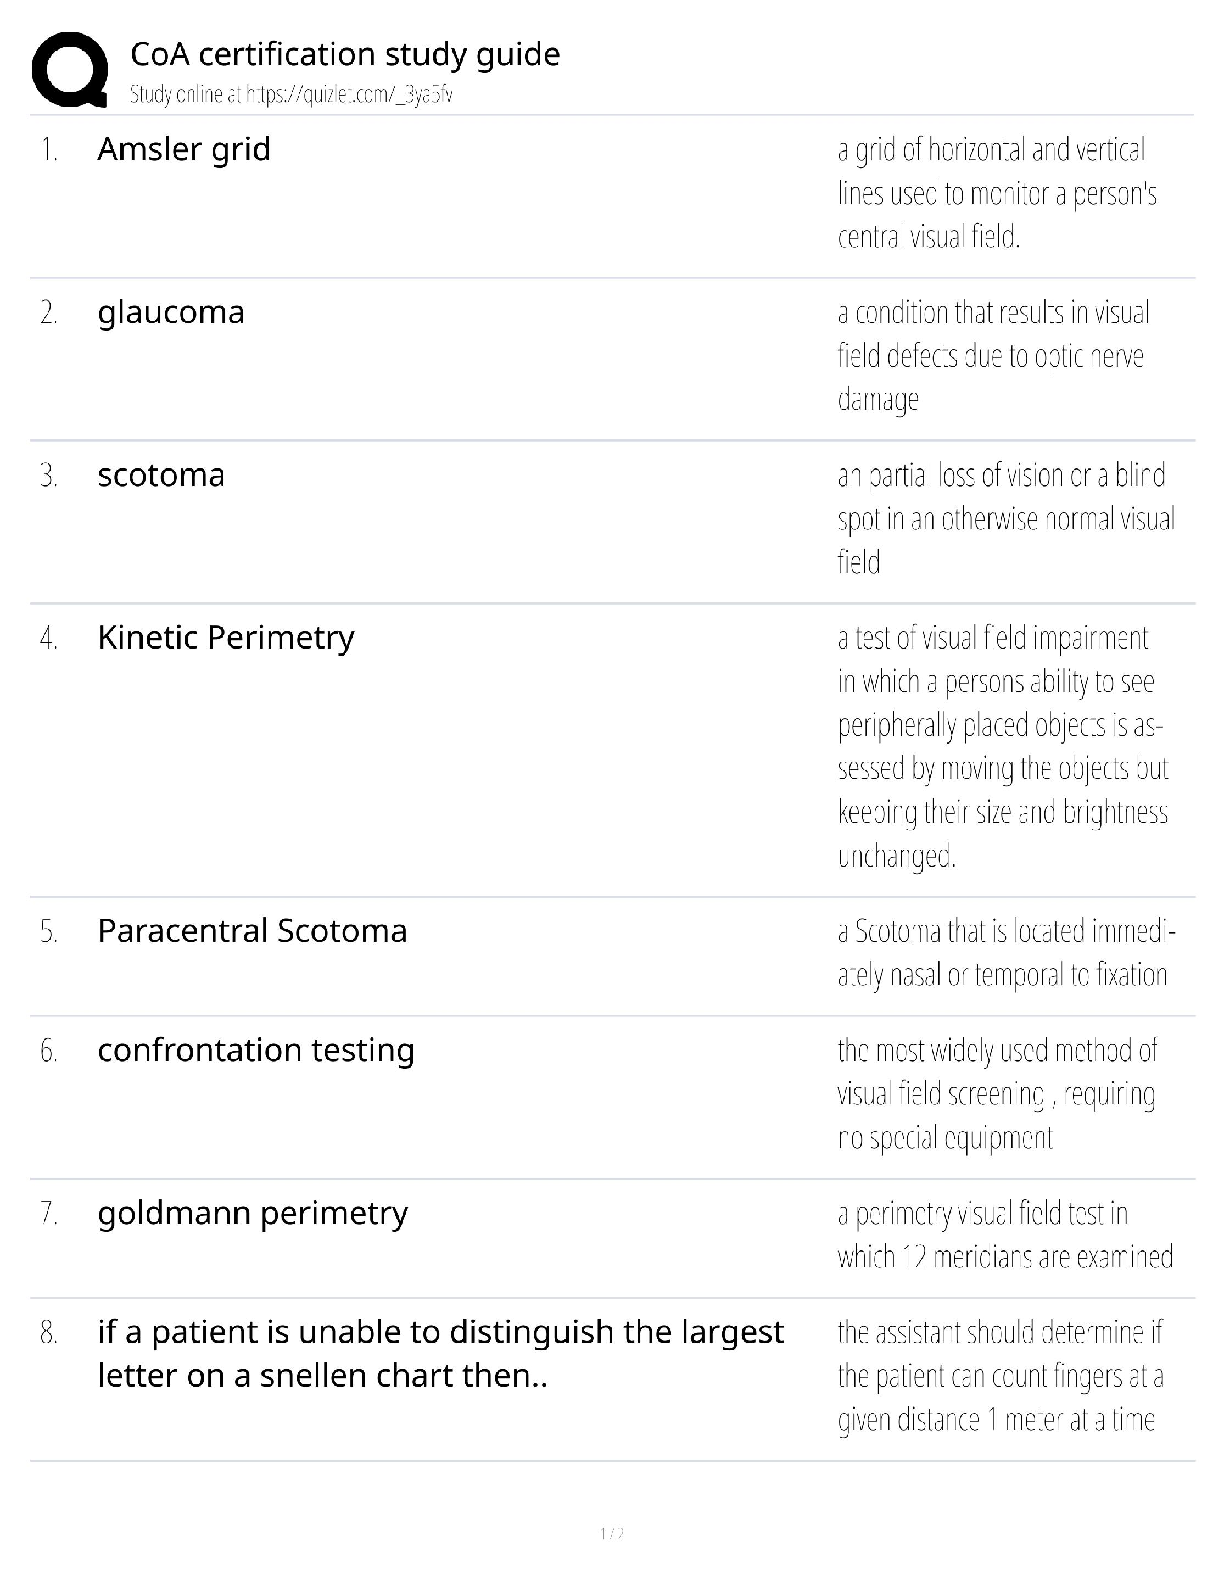Screen dimensions: 1224x1584
Task: Click the snellen chart question text
Action: pos(440,1354)
